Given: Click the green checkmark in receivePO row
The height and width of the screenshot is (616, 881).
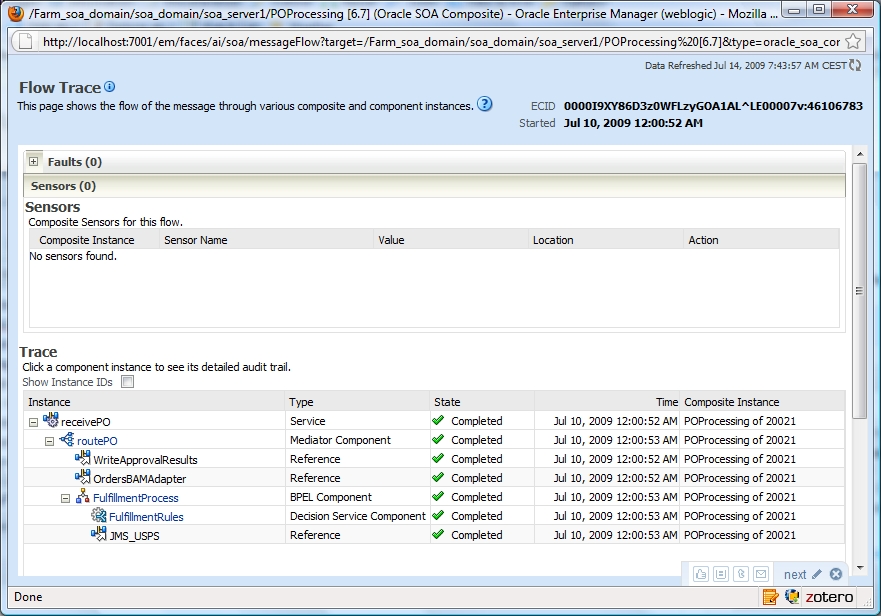Looking at the screenshot, I should pos(438,420).
